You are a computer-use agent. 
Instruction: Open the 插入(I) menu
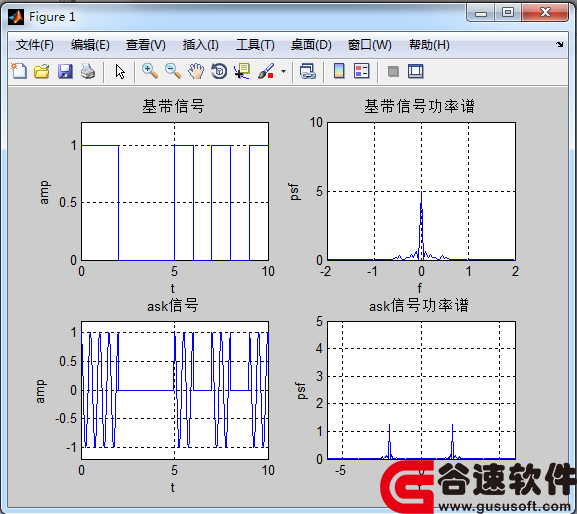tap(201, 45)
